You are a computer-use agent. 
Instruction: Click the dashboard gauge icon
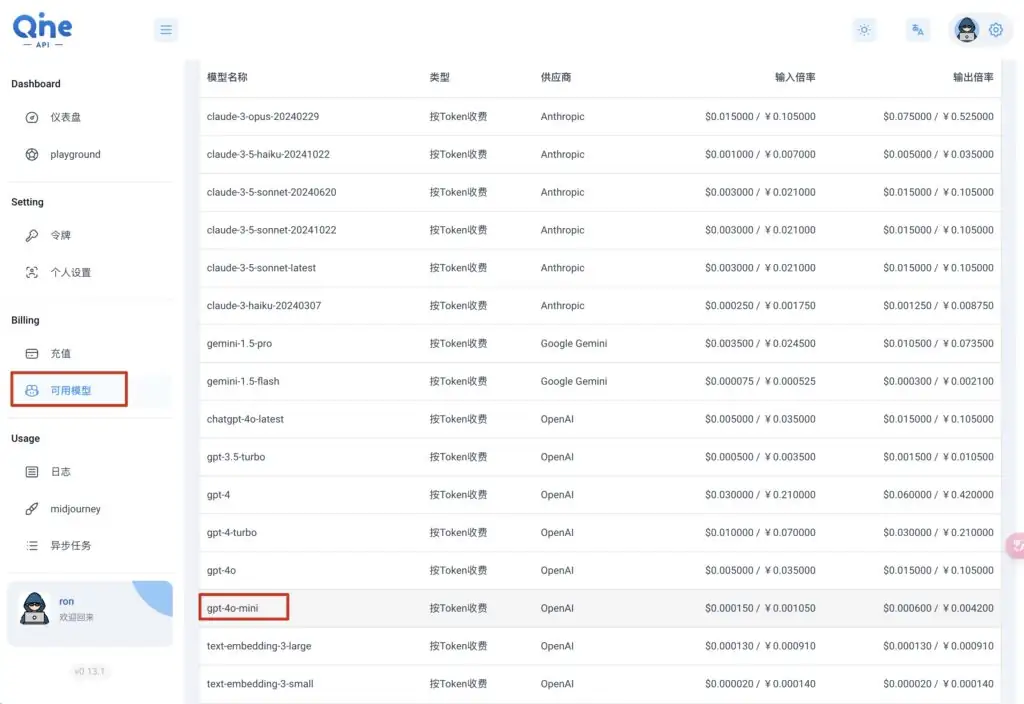pyautogui.click(x=32, y=117)
